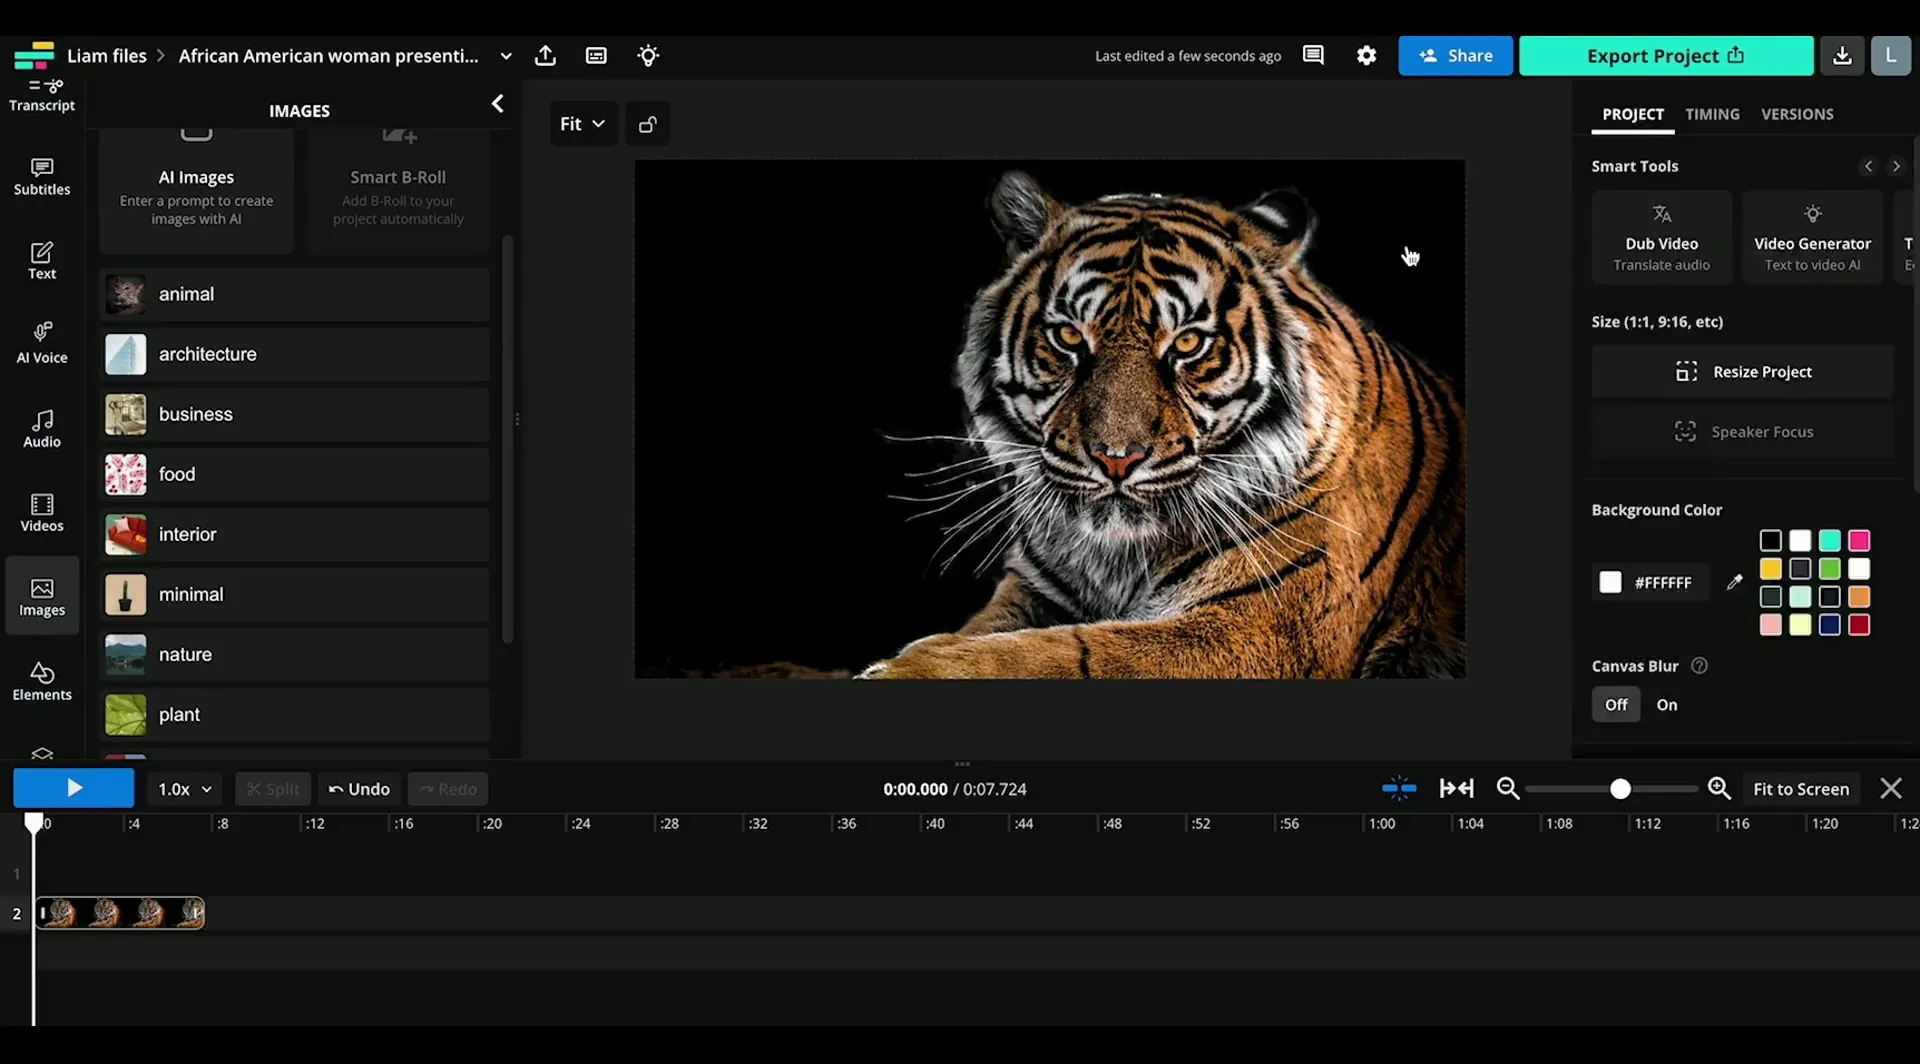This screenshot has width=1920, height=1064.
Task: Select the pink background color swatch
Action: pyautogui.click(x=1859, y=540)
